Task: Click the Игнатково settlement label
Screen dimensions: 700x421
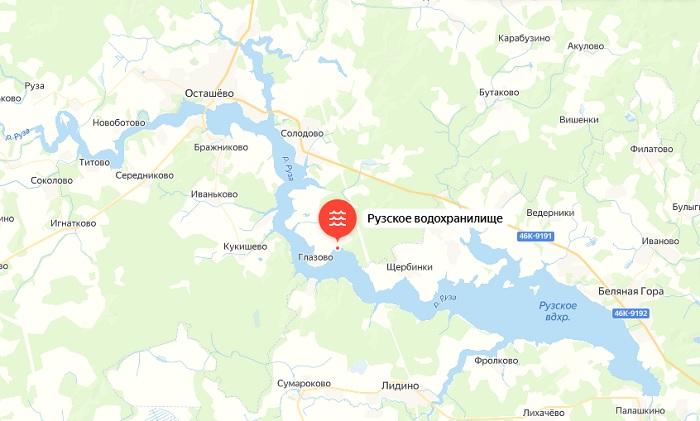Action: (73, 223)
